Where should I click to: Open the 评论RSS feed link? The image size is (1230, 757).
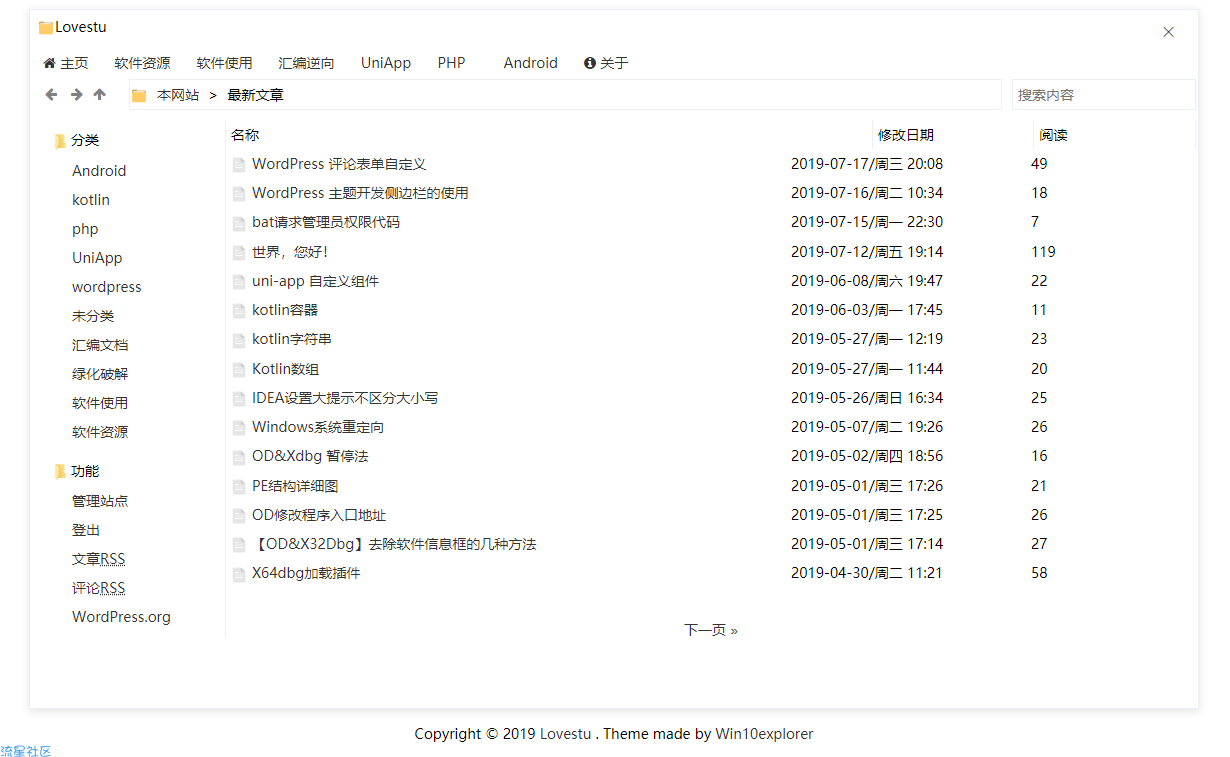[99, 588]
